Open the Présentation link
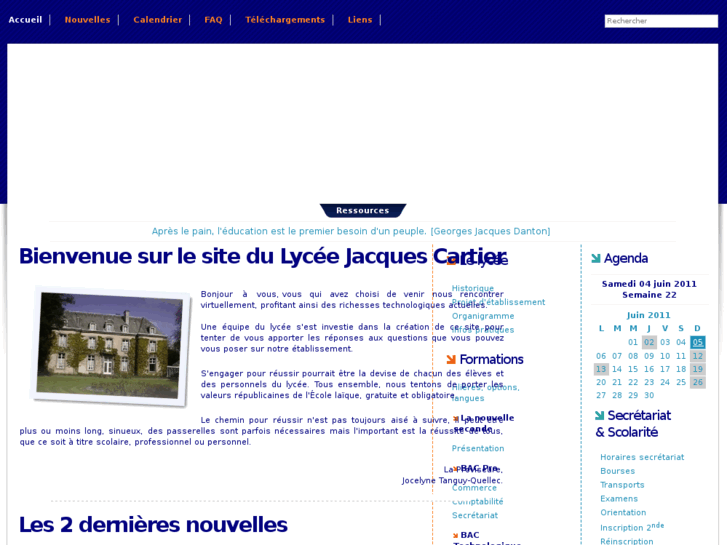Image resolution: width=727 pixels, height=545 pixels. [478, 449]
